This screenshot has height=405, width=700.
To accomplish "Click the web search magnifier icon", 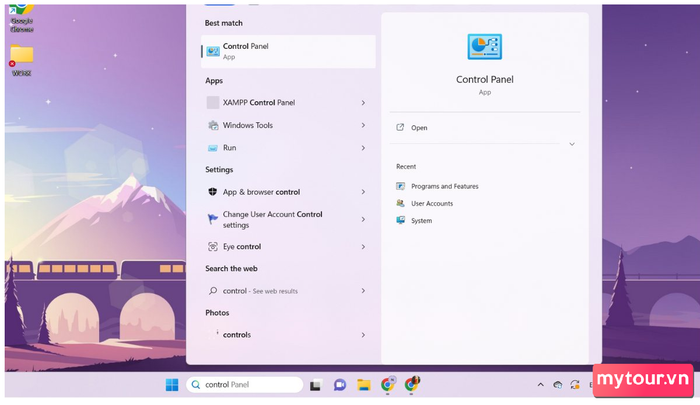I will point(213,291).
